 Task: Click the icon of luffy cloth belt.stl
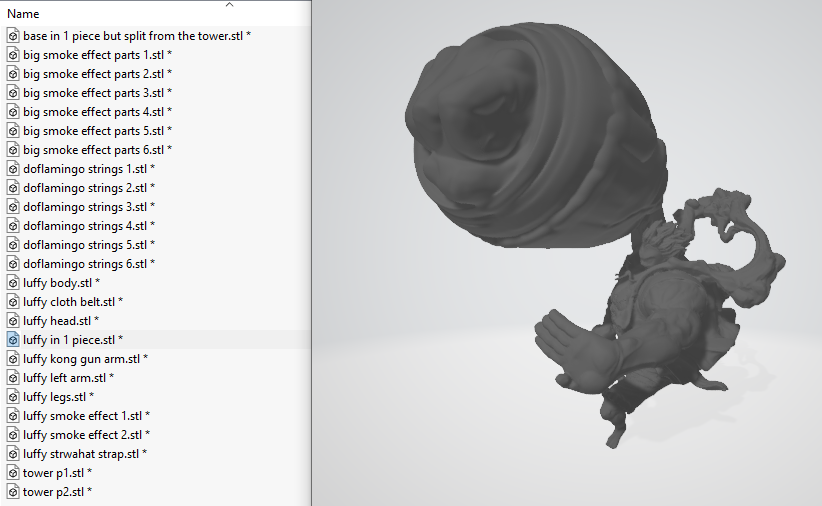13,302
